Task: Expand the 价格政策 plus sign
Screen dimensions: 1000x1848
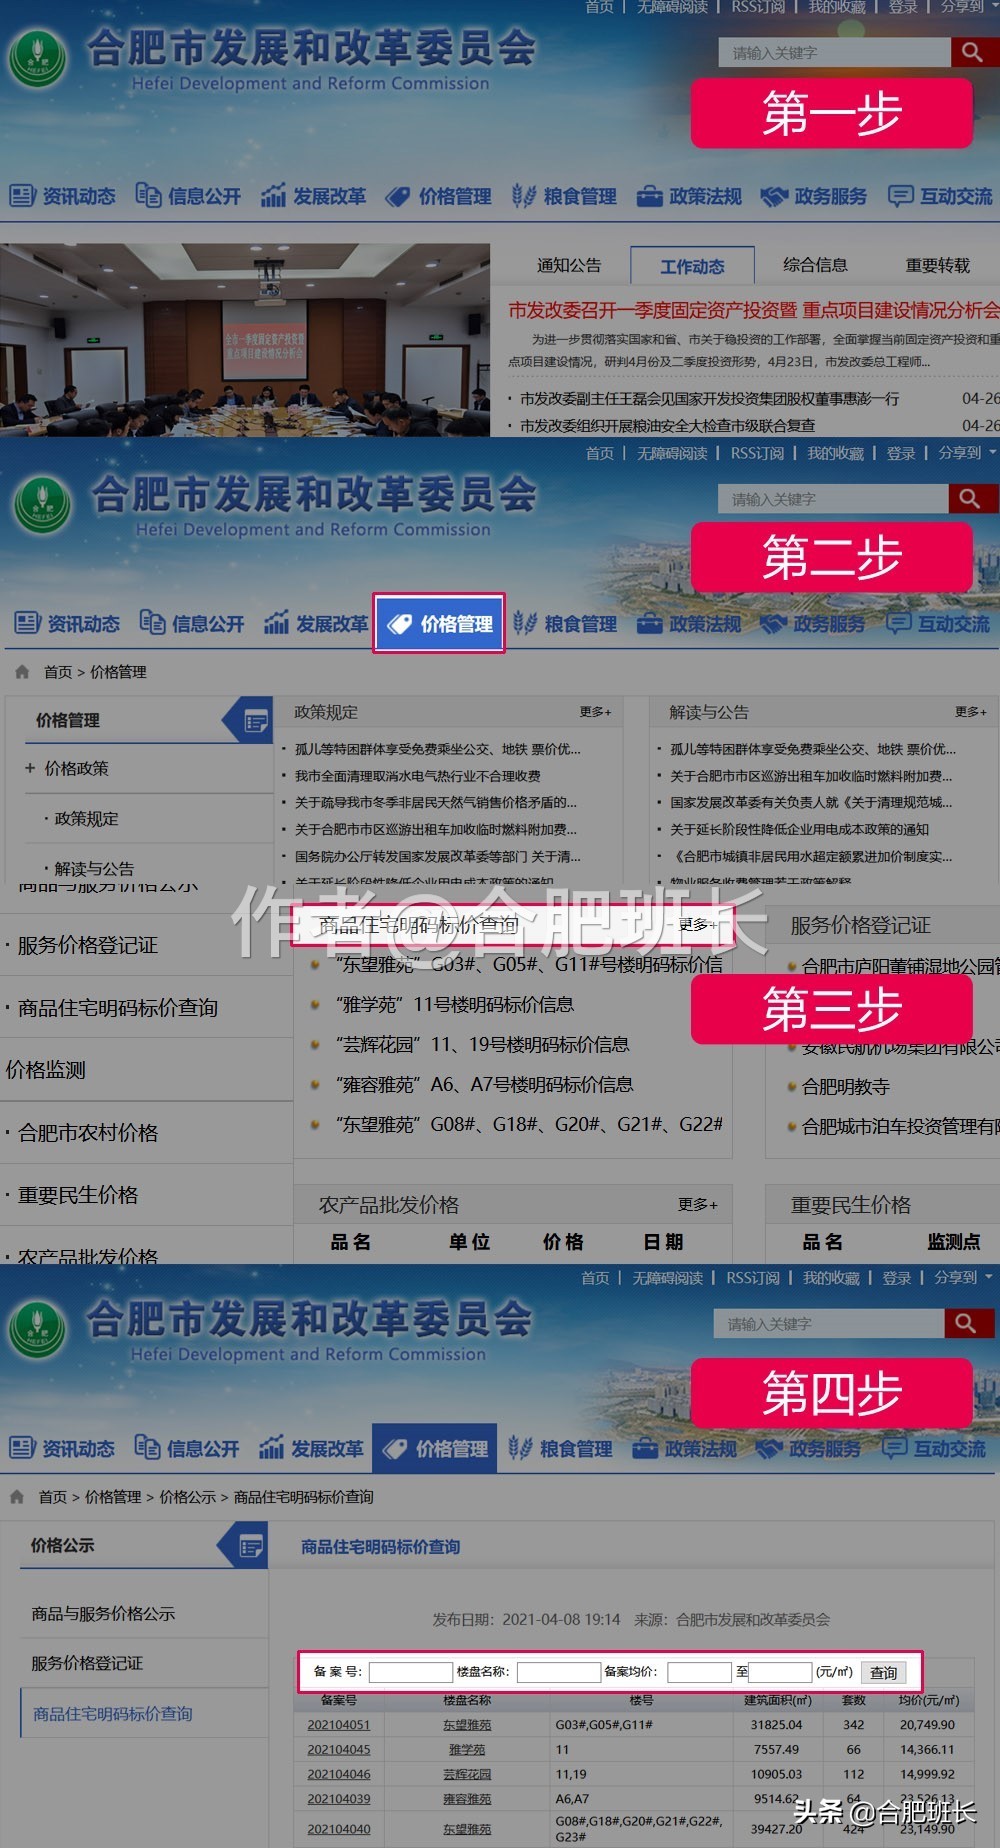Action: click(x=30, y=768)
